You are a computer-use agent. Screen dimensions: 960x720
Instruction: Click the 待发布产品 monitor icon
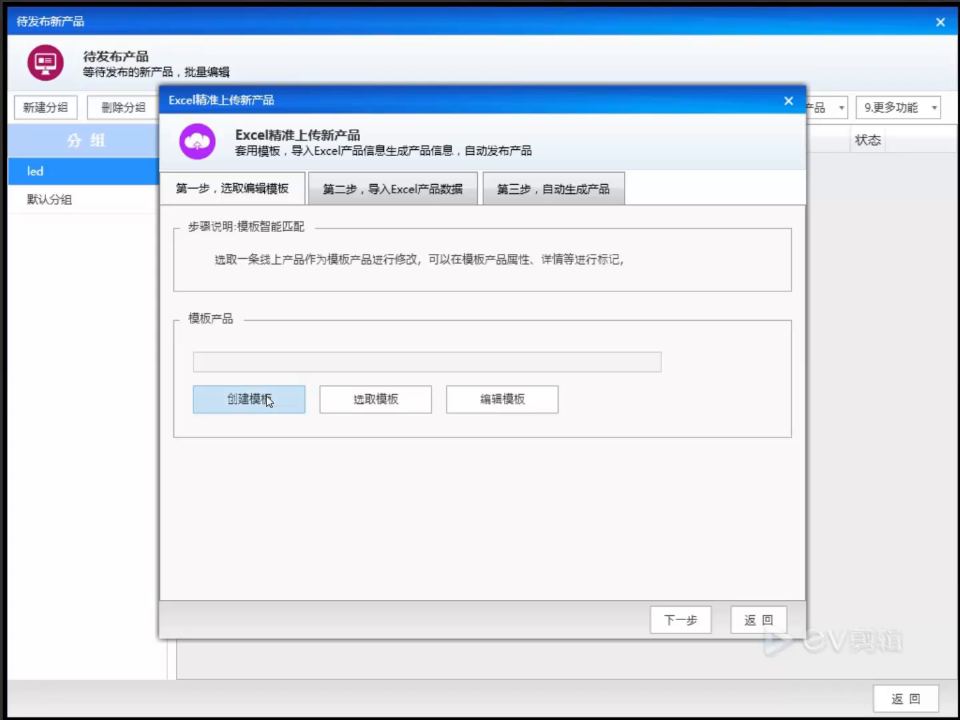(x=45, y=62)
